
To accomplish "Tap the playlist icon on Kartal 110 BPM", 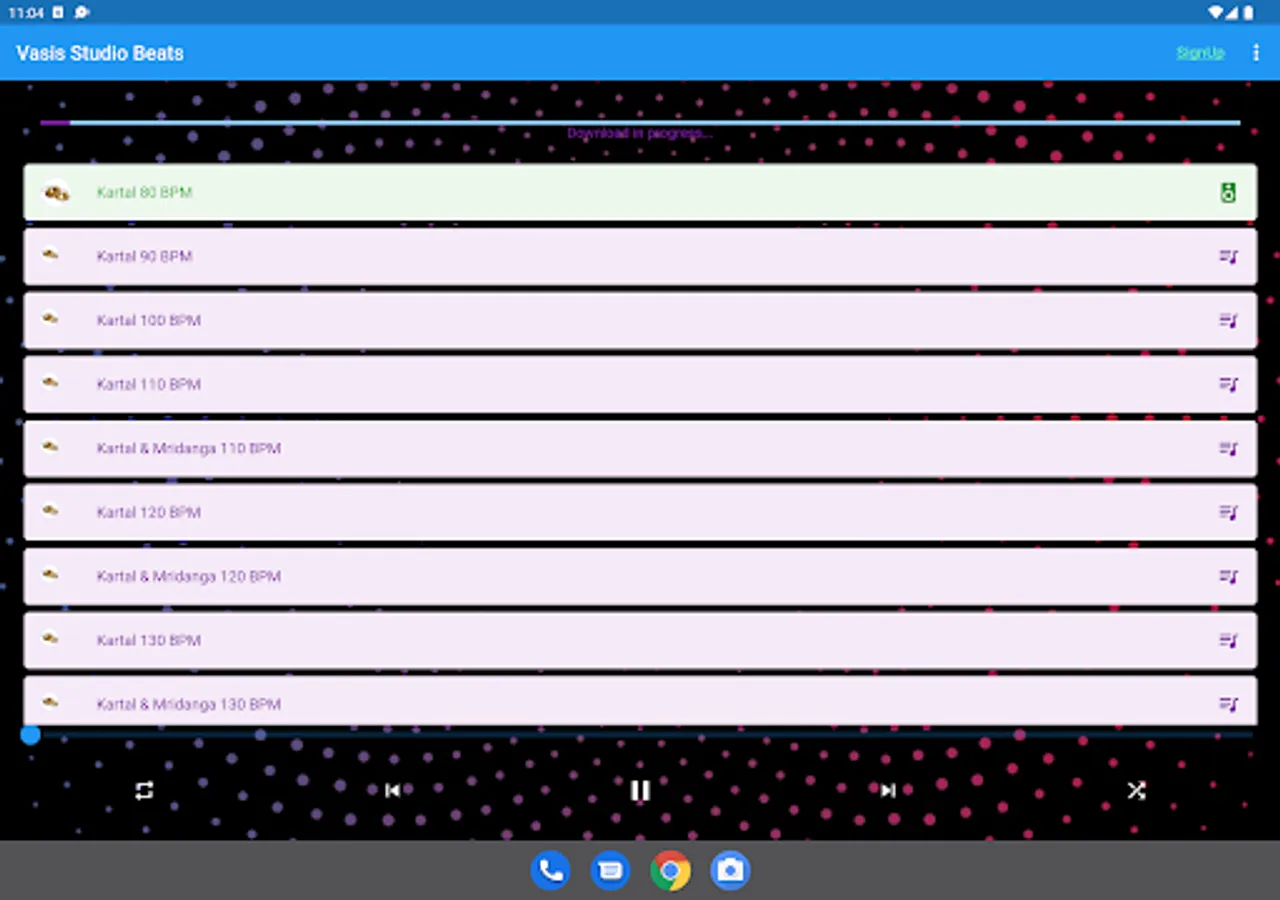I will [x=1228, y=385].
